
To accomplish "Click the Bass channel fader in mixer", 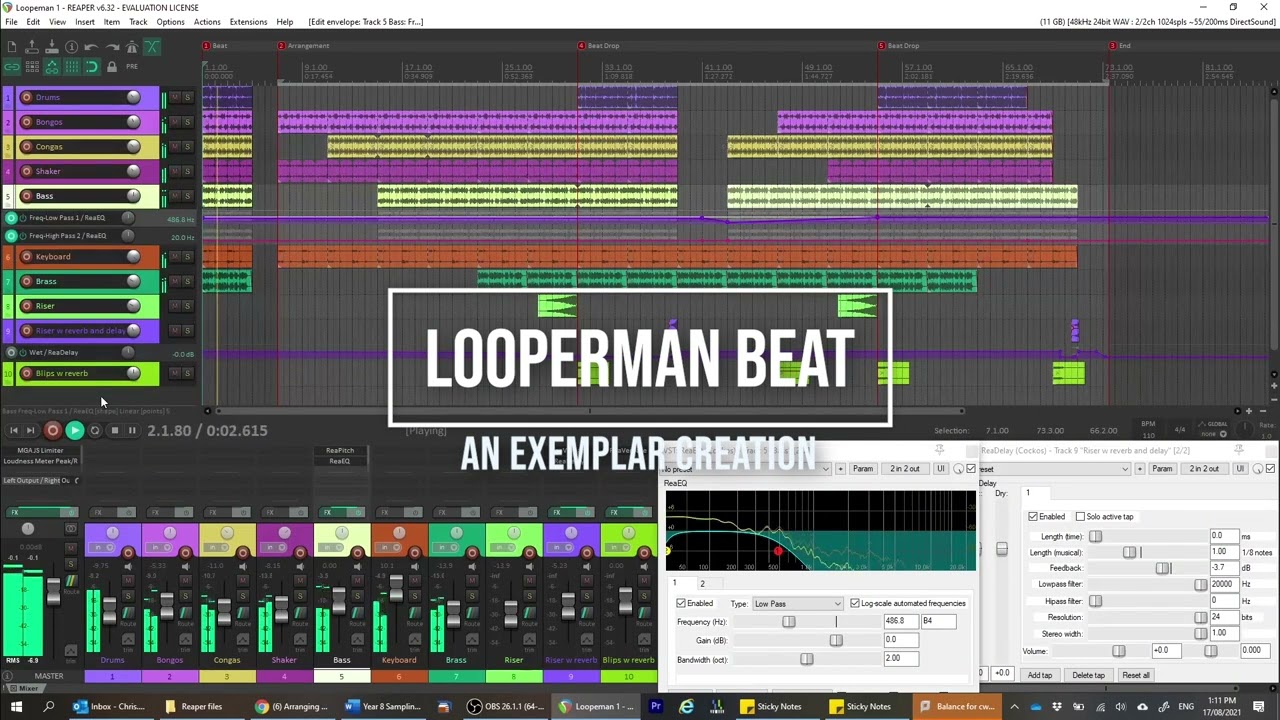I will (x=338, y=600).
